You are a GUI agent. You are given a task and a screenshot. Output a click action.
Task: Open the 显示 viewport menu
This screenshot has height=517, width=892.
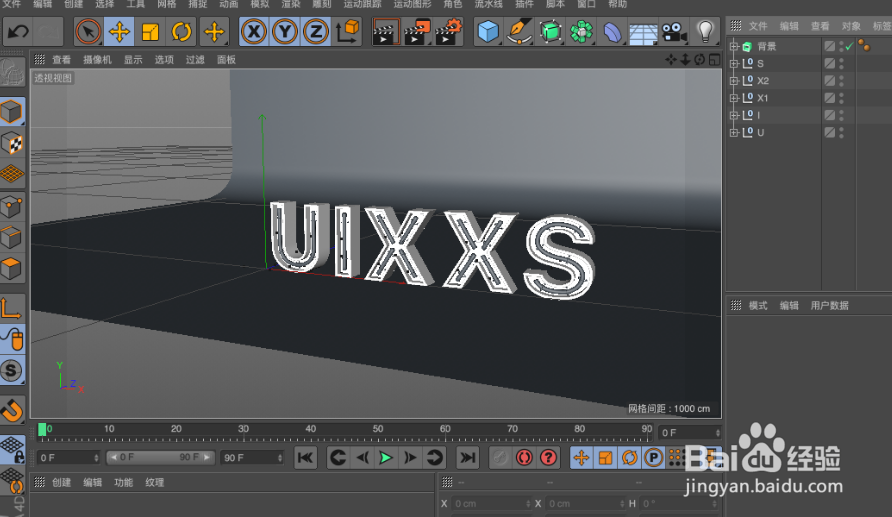(x=133, y=60)
